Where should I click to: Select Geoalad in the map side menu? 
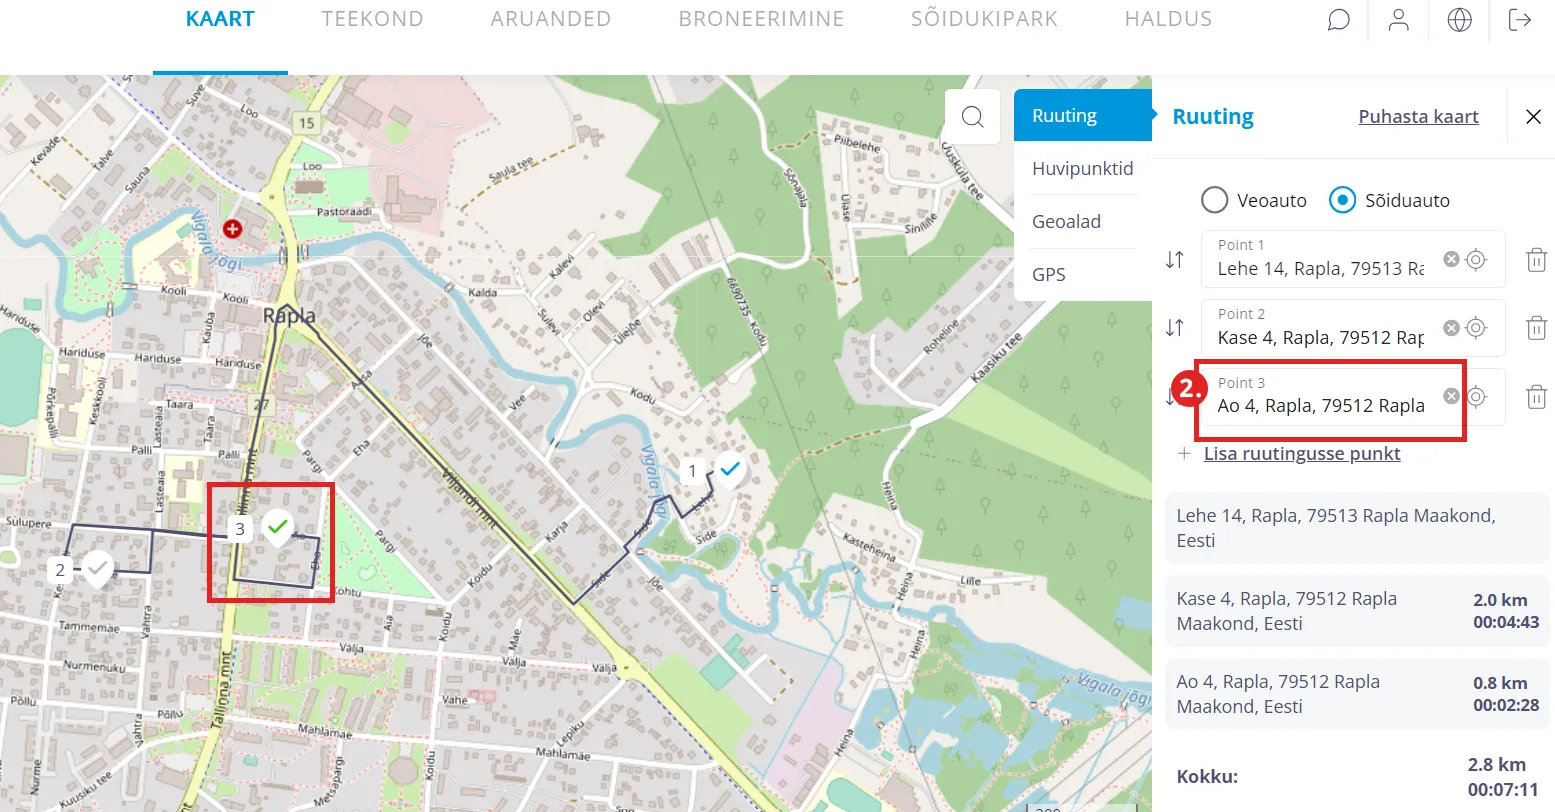[x=1066, y=222]
